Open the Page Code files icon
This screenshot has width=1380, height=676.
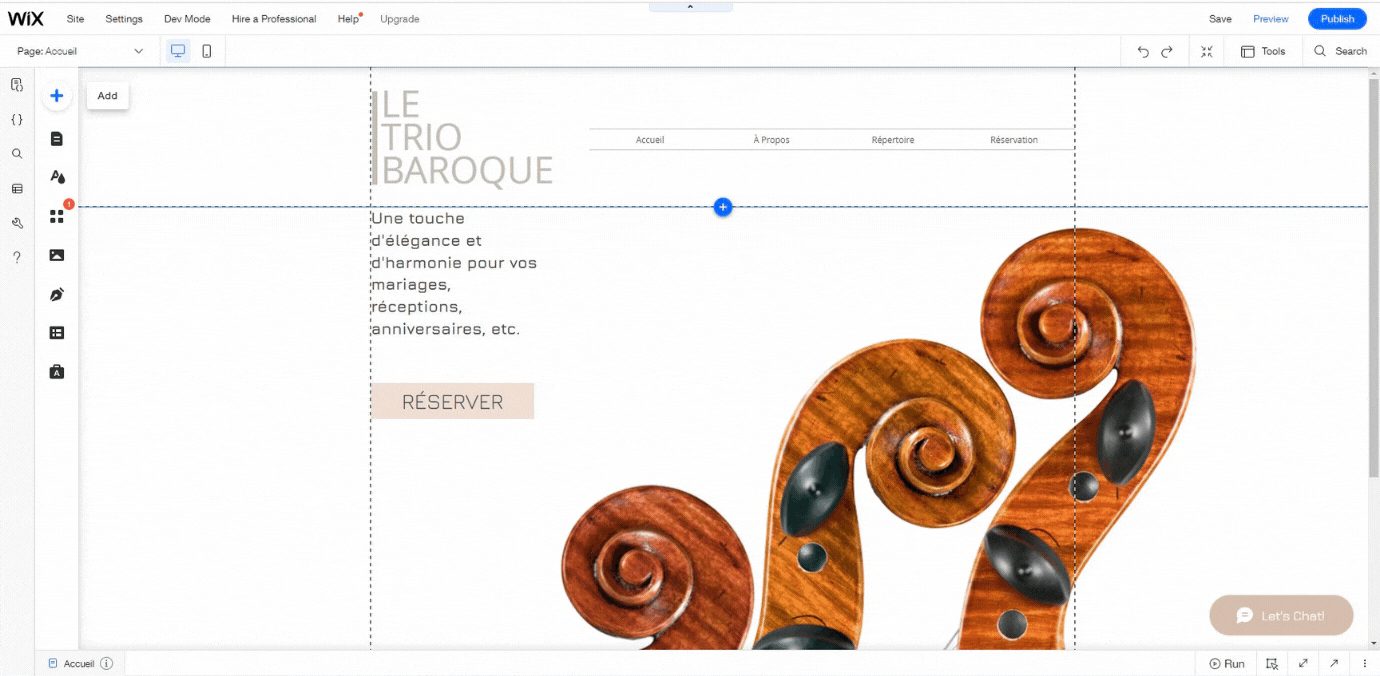click(17, 85)
